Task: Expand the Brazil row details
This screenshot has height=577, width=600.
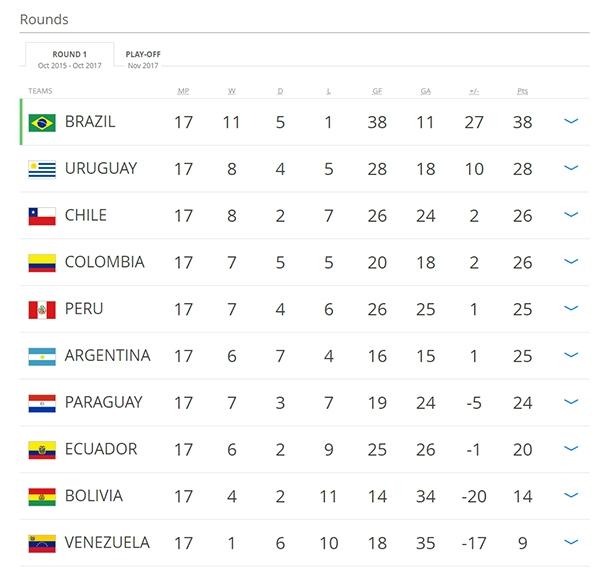Action: click(x=572, y=121)
